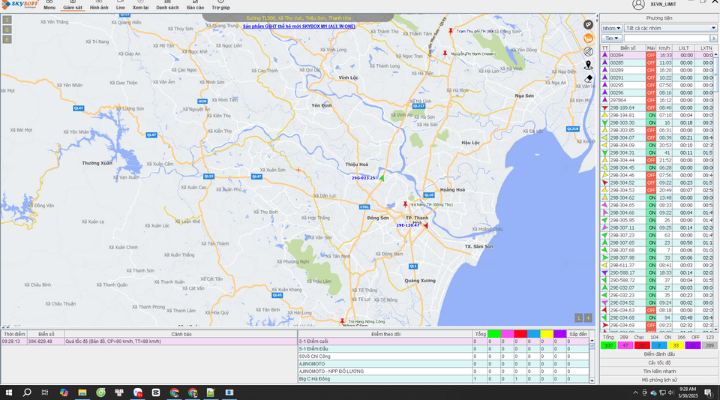720x400 pixels.
Task: Toggle the E map layer button
Action: point(7,39)
